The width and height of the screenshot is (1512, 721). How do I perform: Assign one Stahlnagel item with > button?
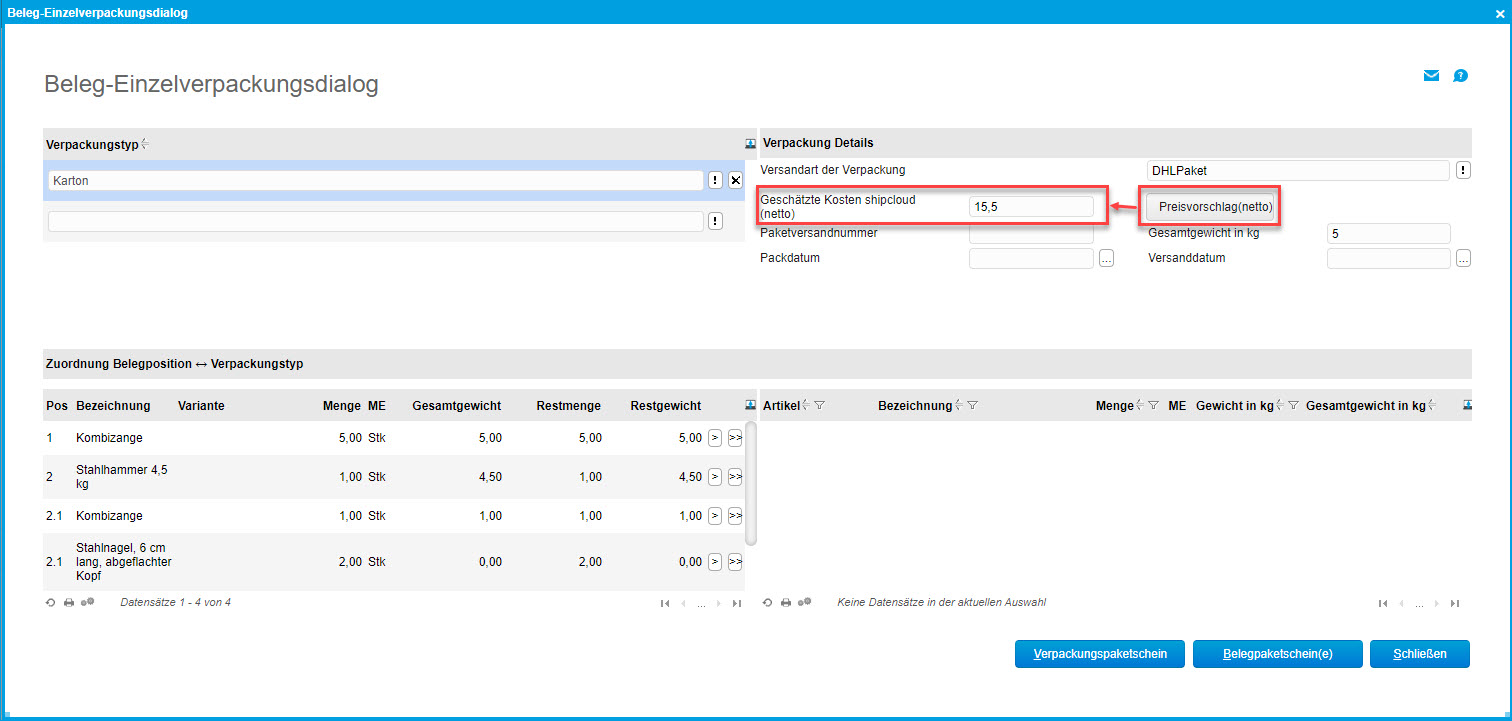tap(714, 562)
